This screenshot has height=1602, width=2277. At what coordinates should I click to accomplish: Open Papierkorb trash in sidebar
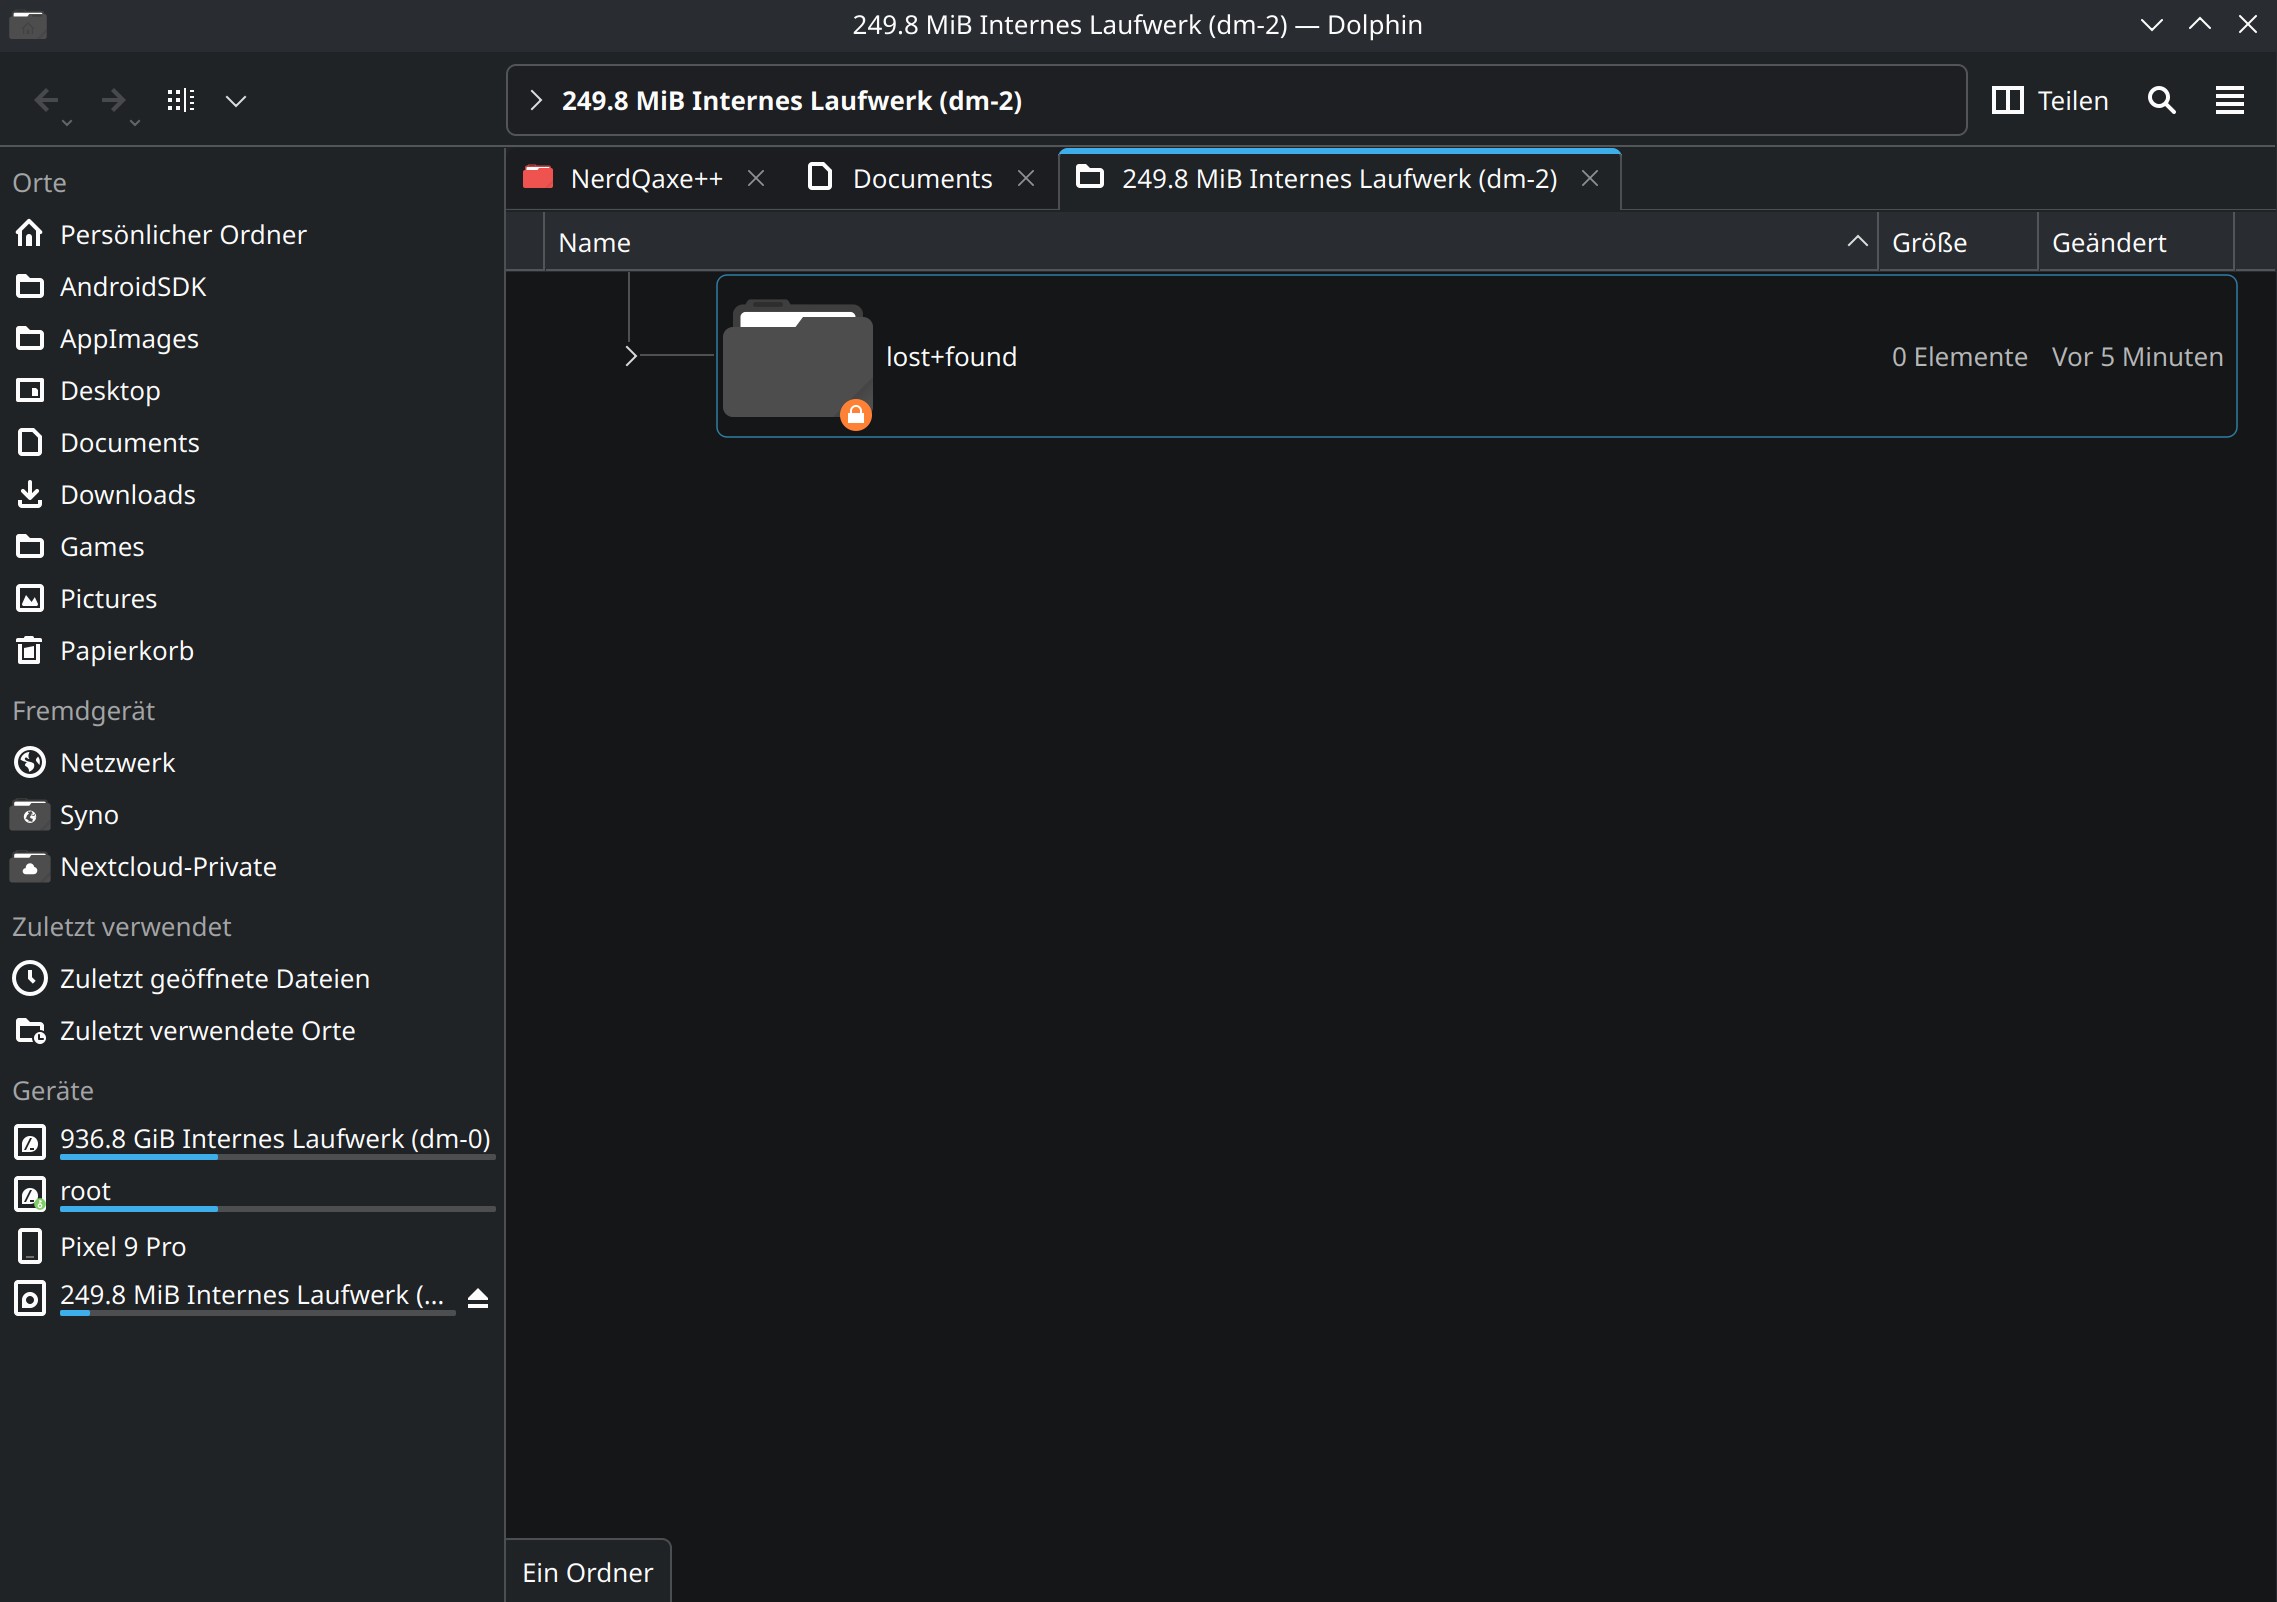click(x=126, y=651)
